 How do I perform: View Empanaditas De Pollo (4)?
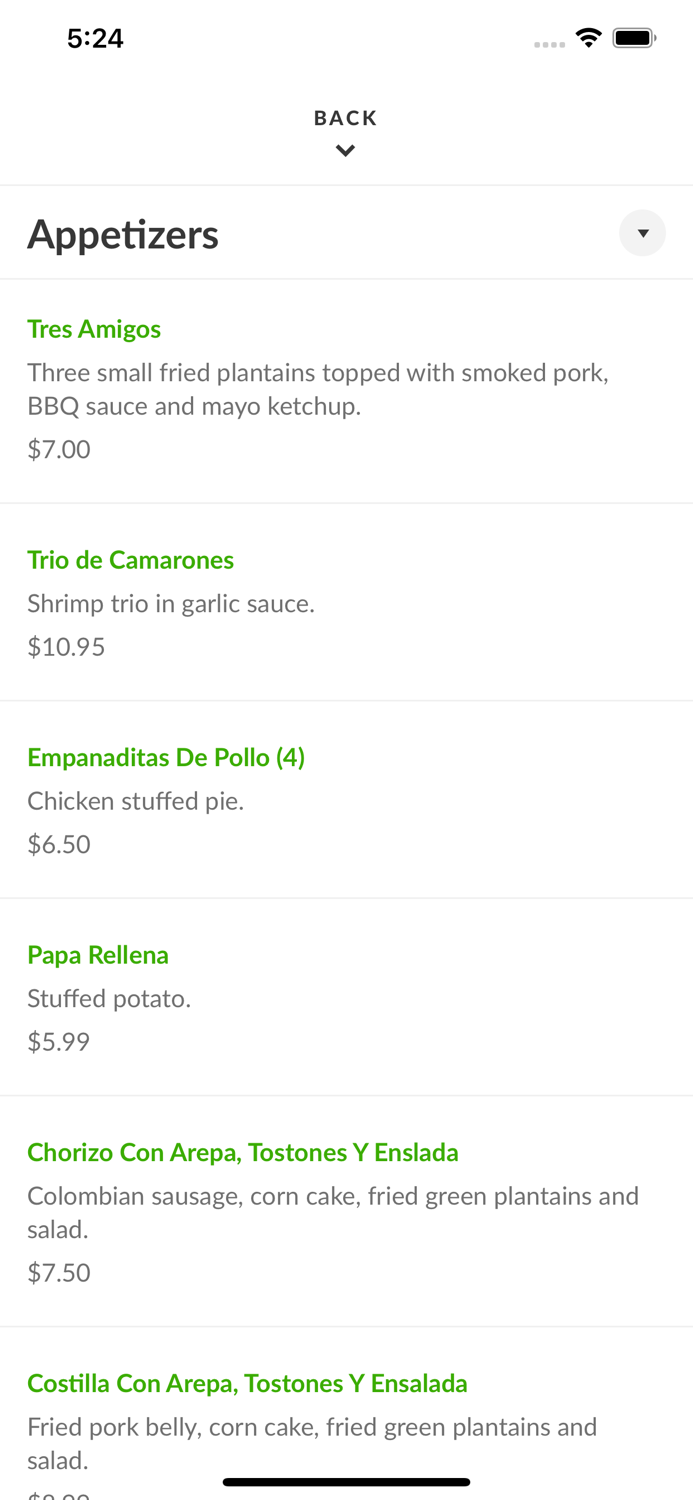pos(166,758)
